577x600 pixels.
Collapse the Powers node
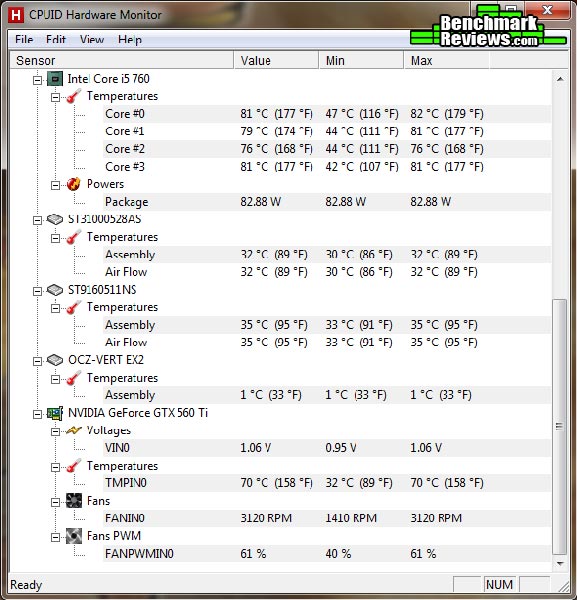[56, 185]
